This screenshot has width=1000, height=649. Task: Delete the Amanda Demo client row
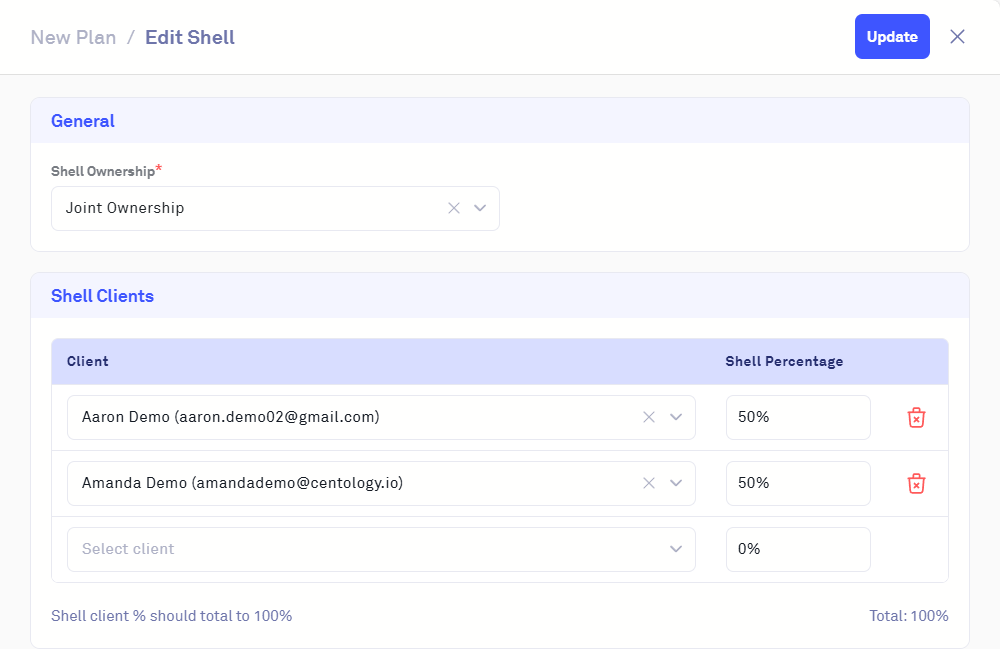pos(916,484)
